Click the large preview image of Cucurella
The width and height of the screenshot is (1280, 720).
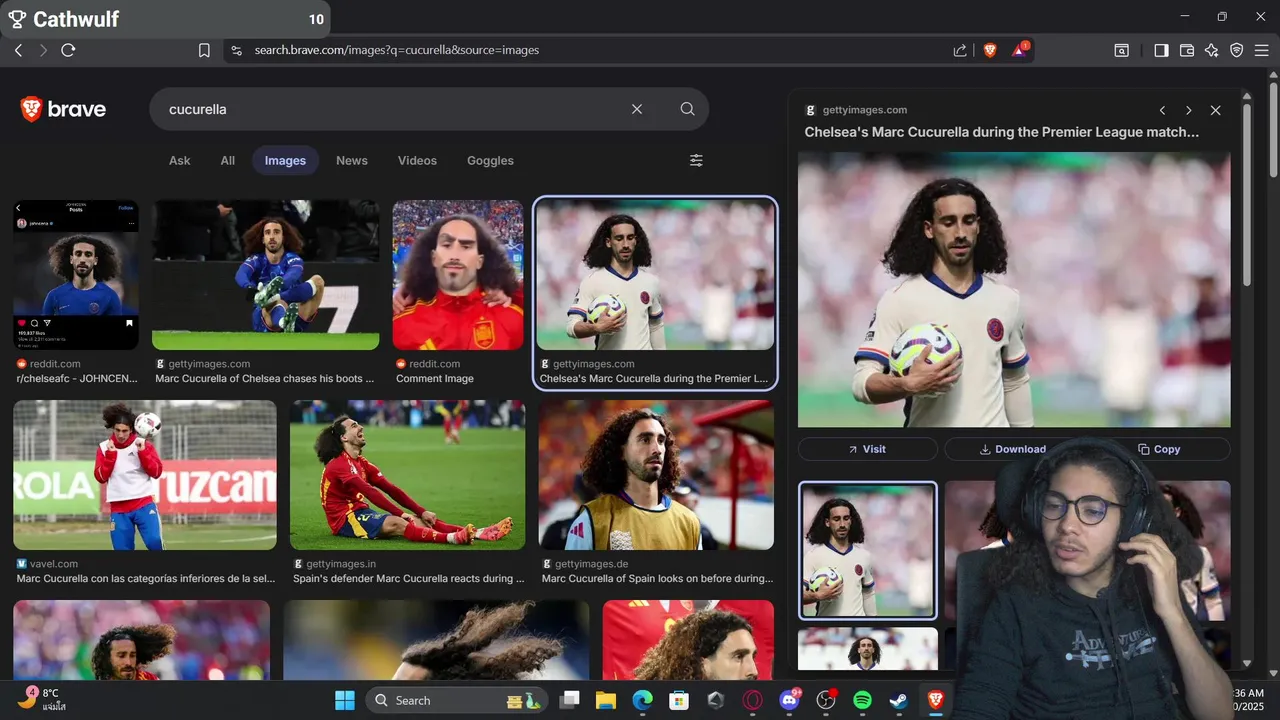[x=1014, y=290]
